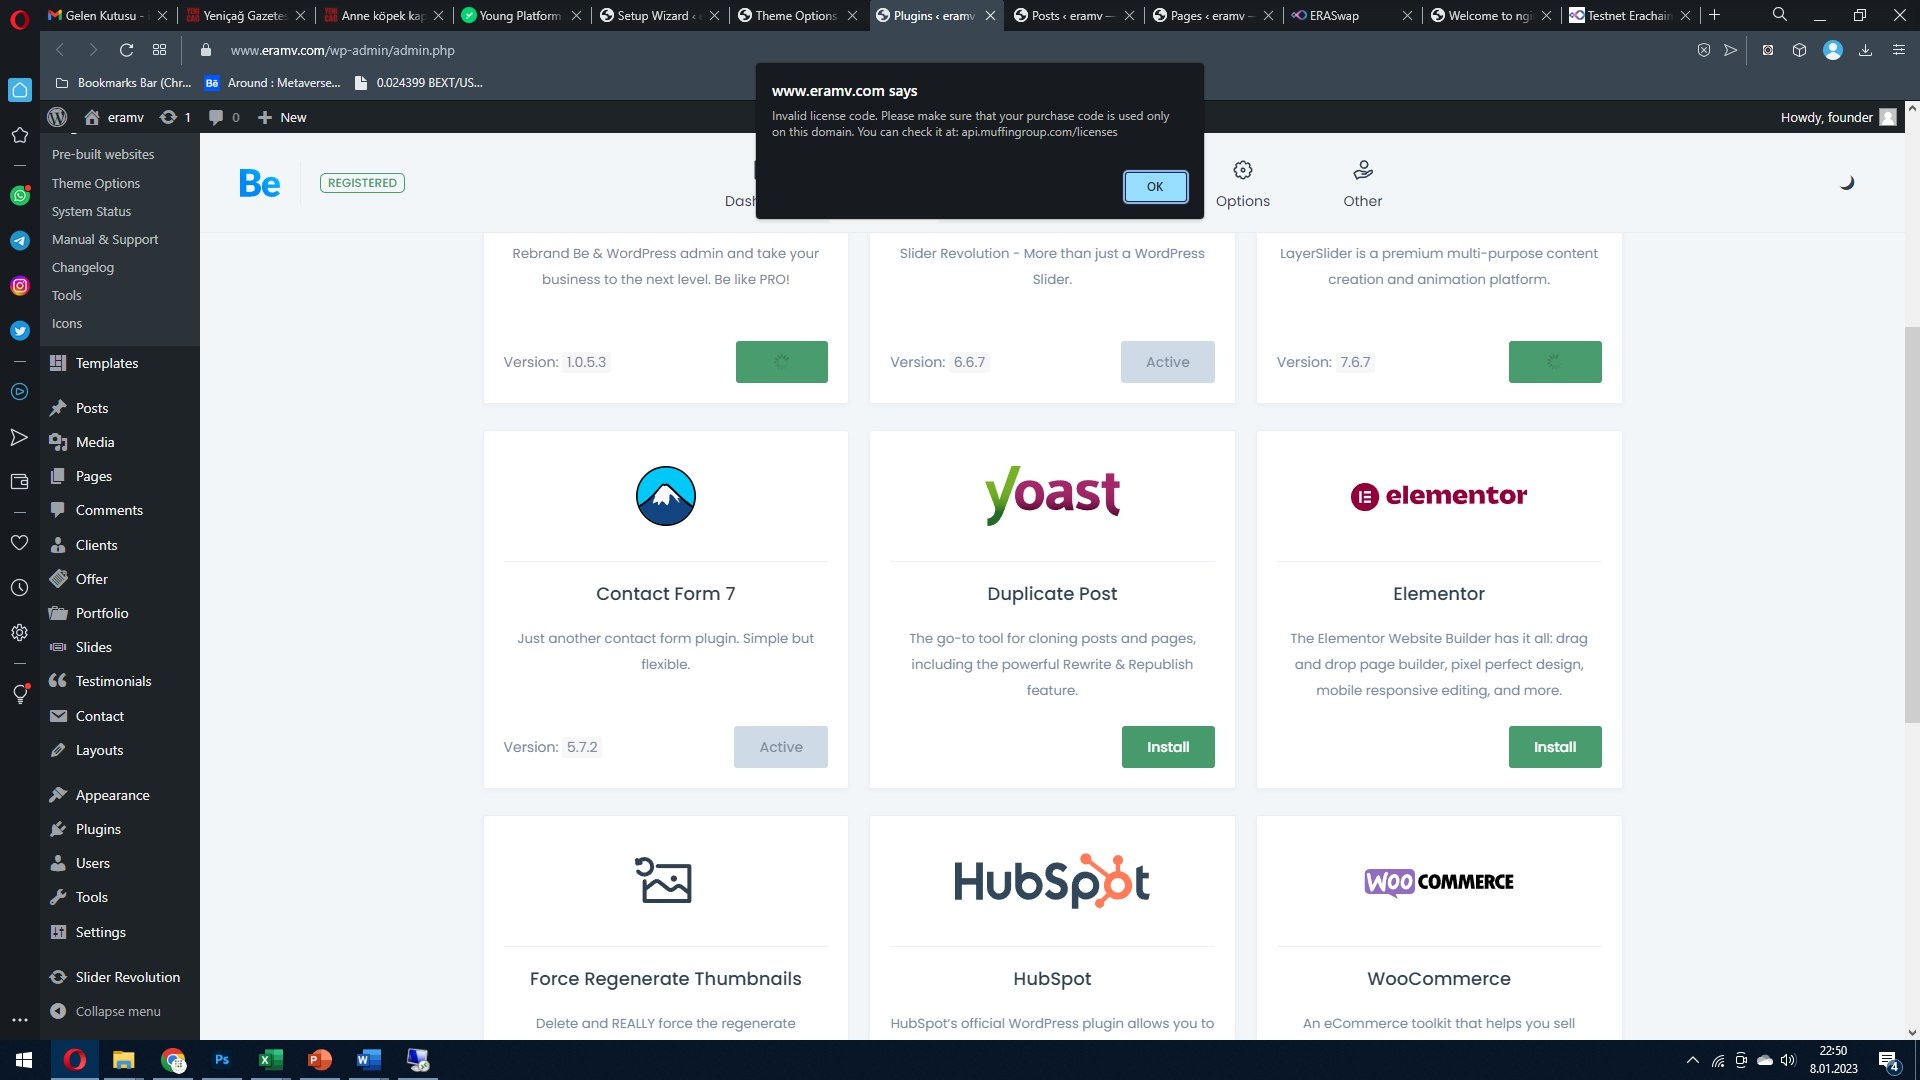Screen dimensions: 1920x1080
Task: Open Clients in admin menu
Action: [x=97, y=545]
